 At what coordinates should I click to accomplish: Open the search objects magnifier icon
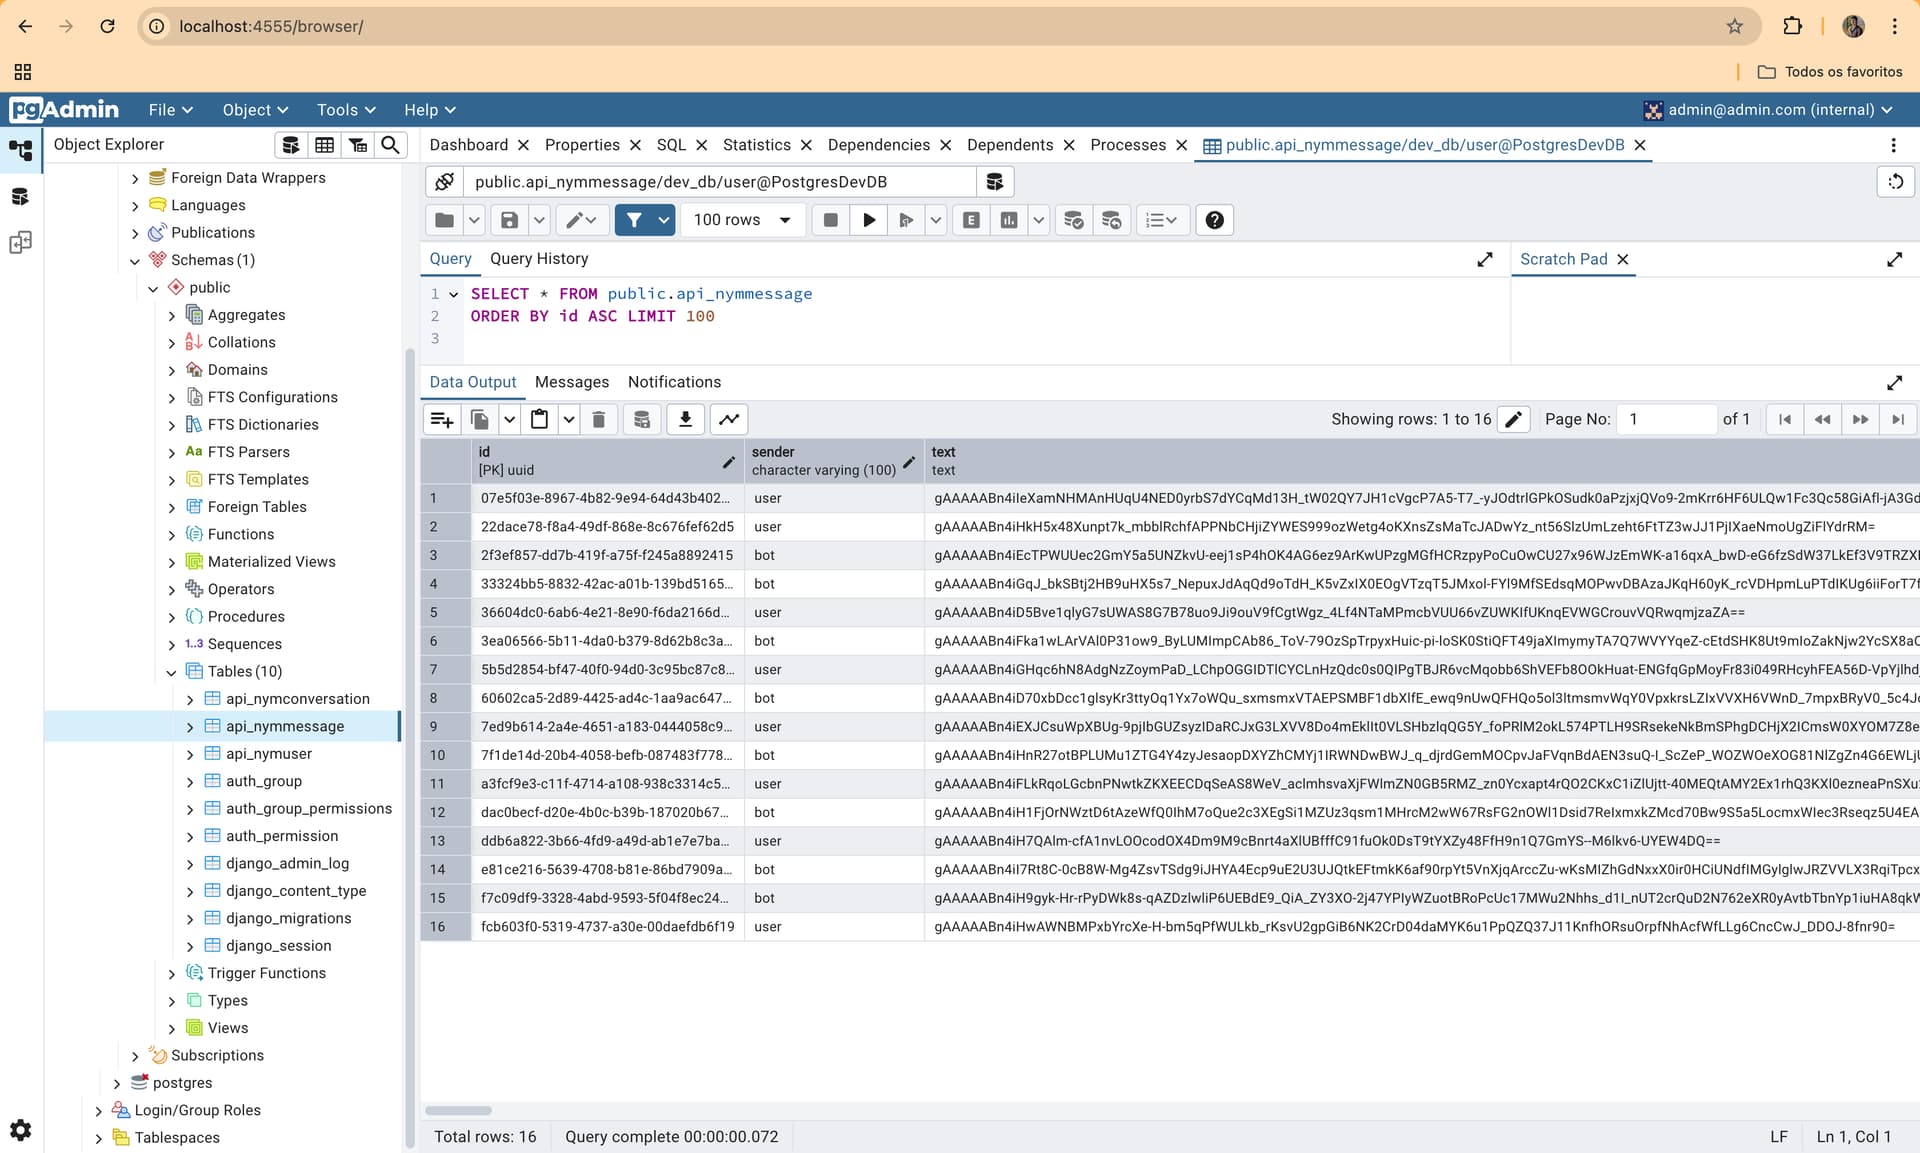391,145
